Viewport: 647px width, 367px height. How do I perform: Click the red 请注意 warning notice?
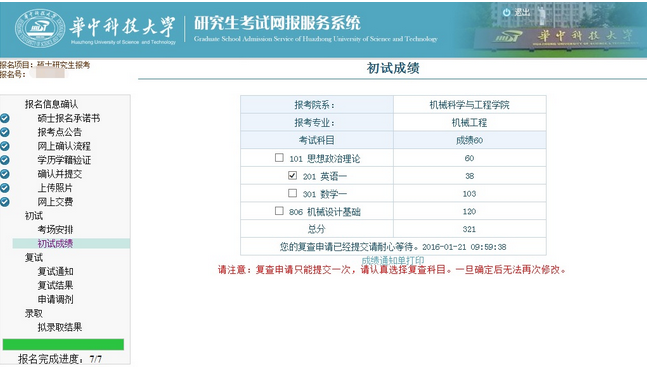click(x=392, y=270)
